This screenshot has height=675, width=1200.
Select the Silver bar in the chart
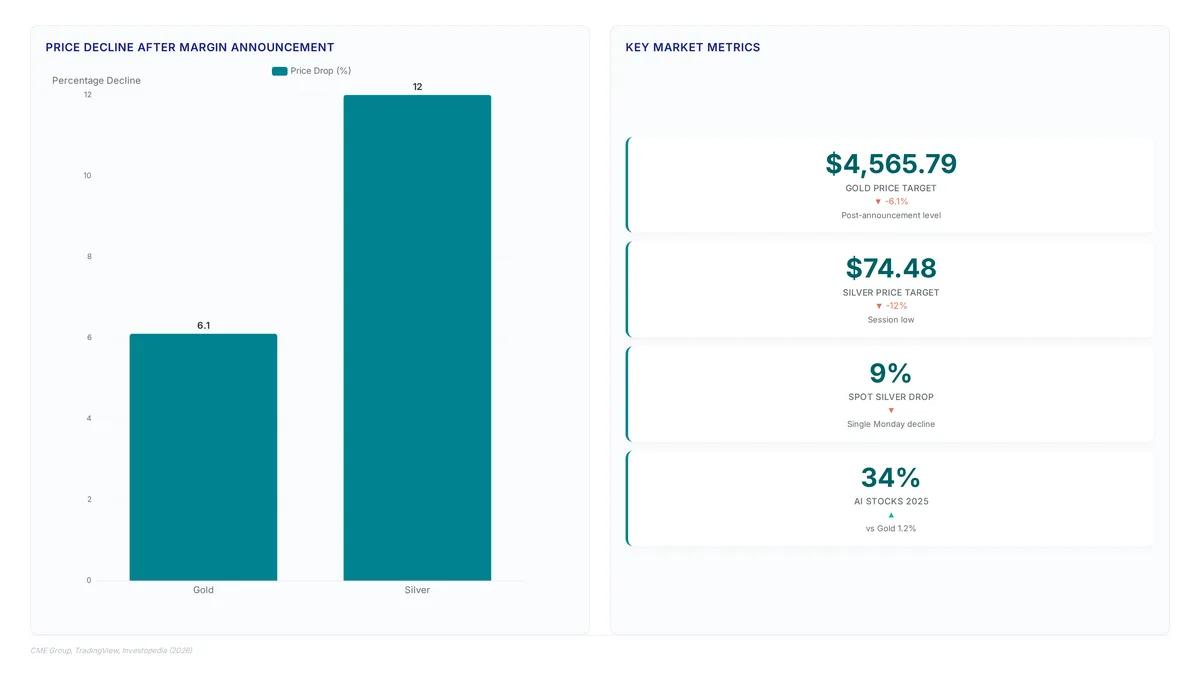pos(417,338)
